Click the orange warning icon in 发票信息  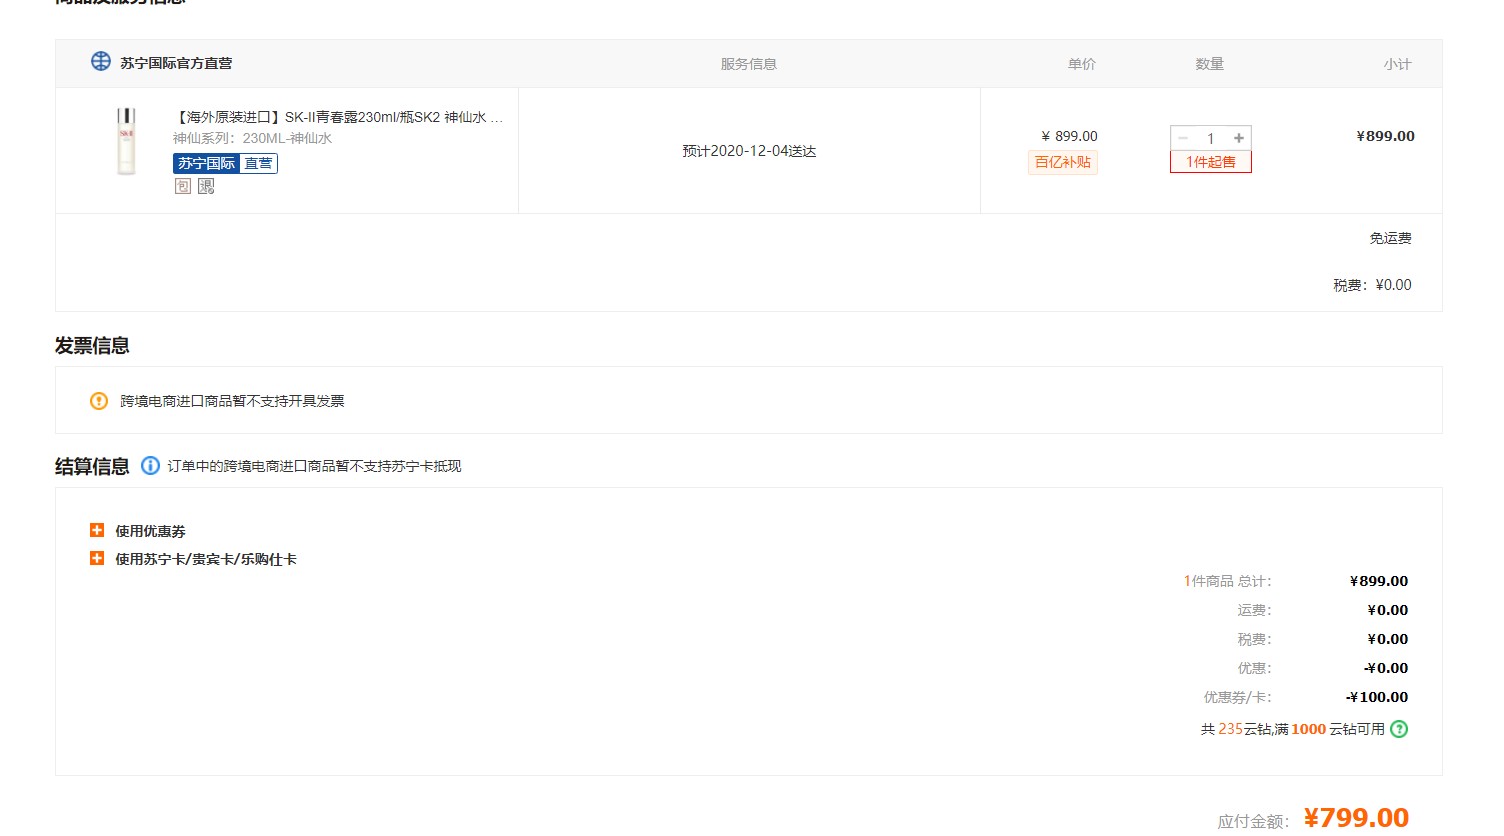tap(99, 401)
